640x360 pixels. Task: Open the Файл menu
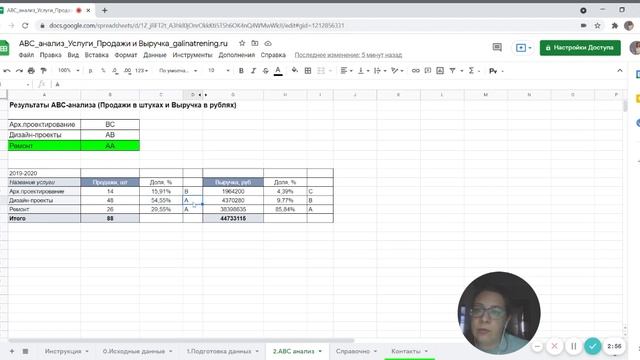26,55
